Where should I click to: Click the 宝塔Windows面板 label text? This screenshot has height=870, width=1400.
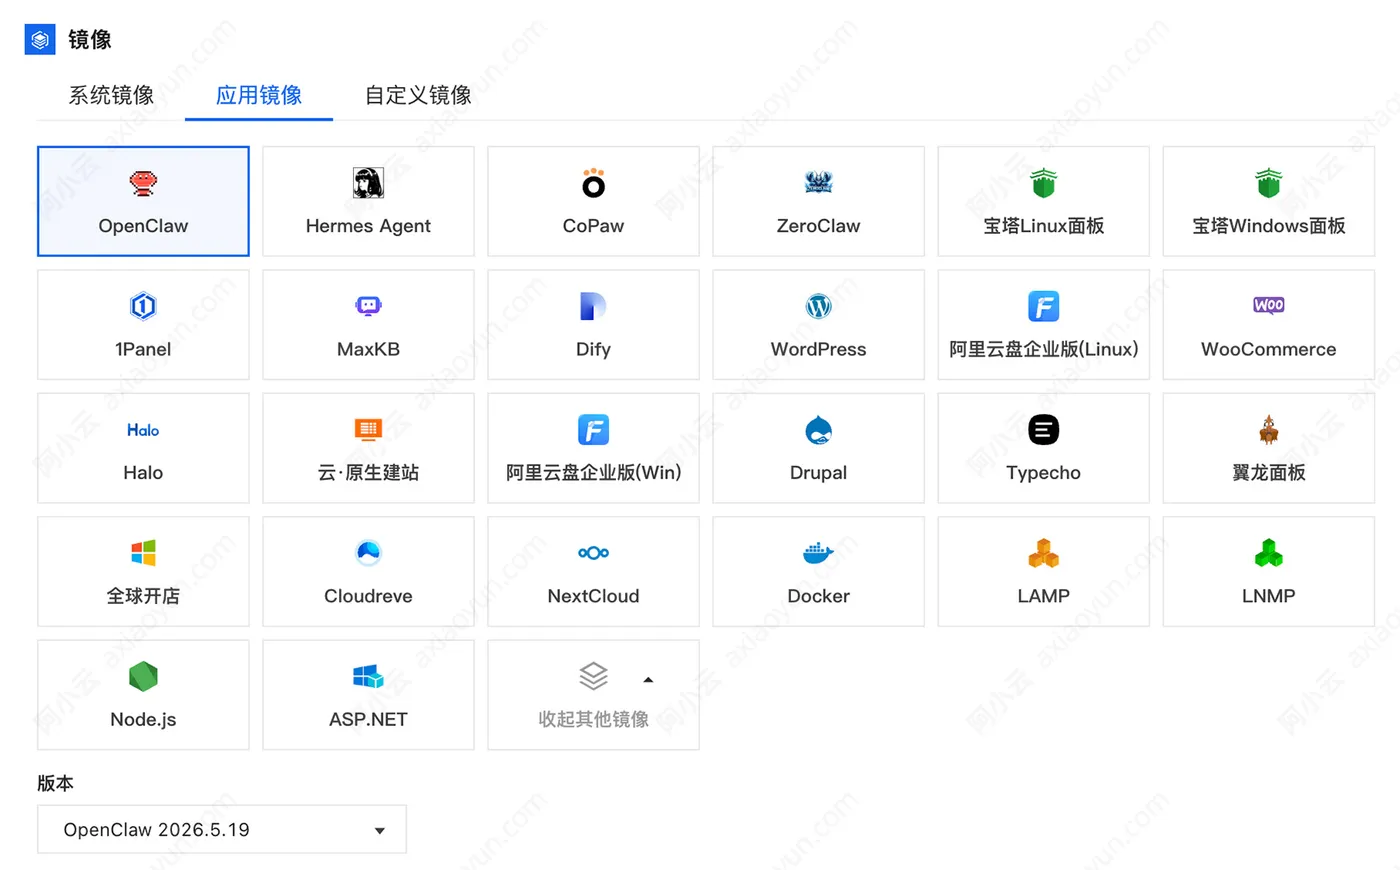1268,226
